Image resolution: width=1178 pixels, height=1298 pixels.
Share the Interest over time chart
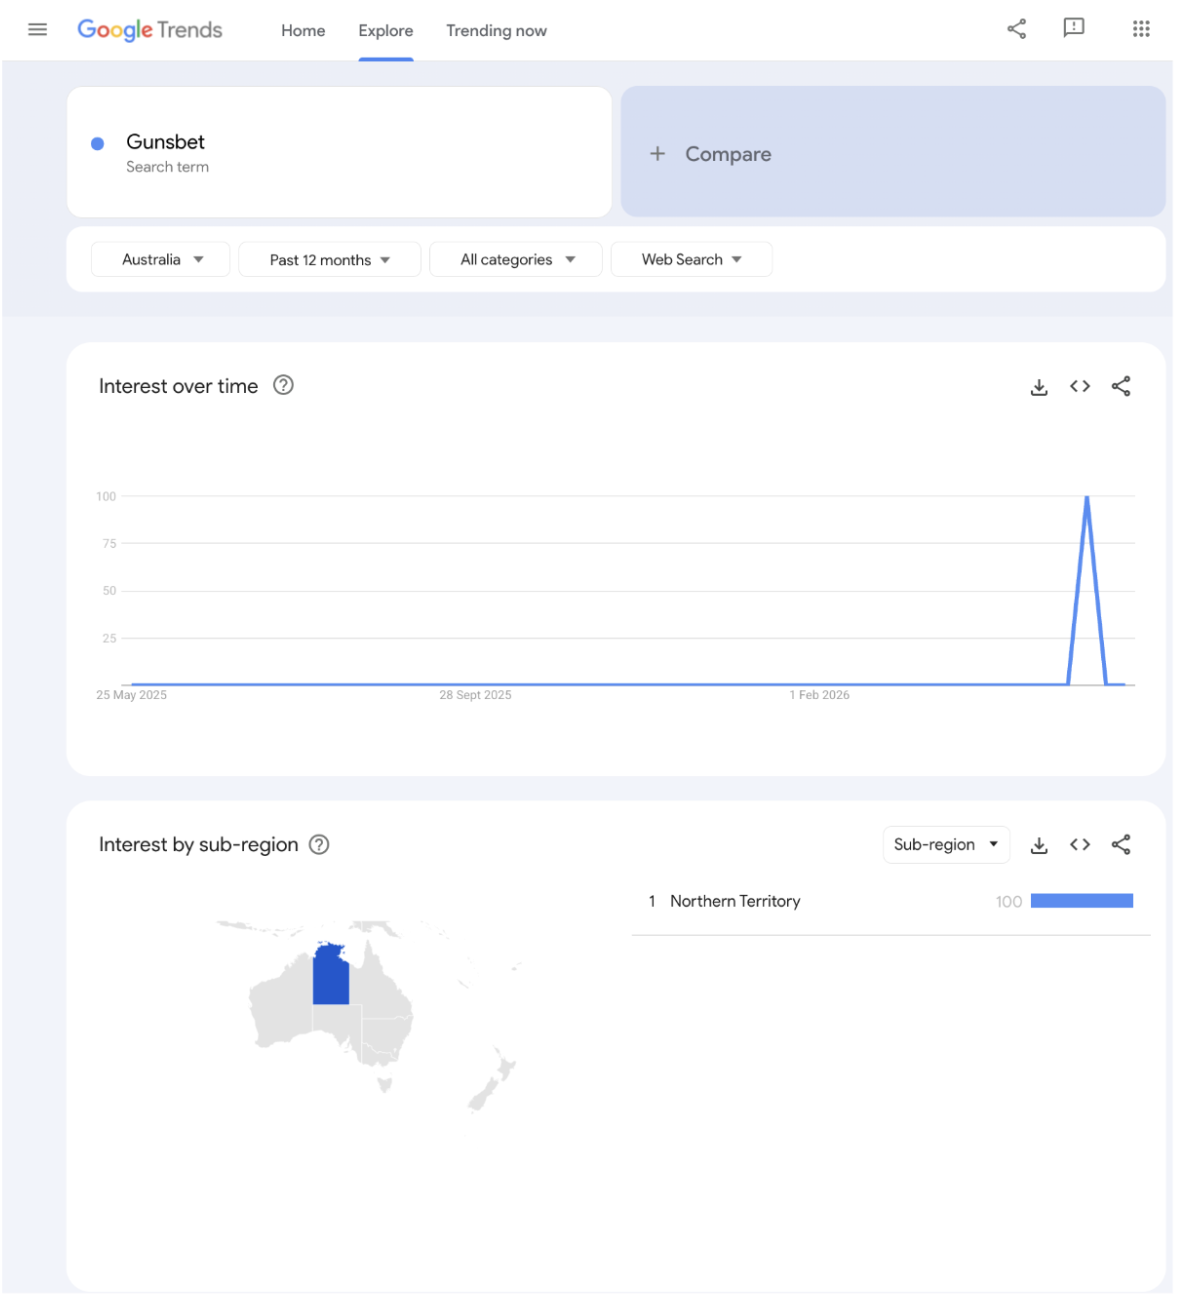pyautogui.click(x=1121, y=386)
